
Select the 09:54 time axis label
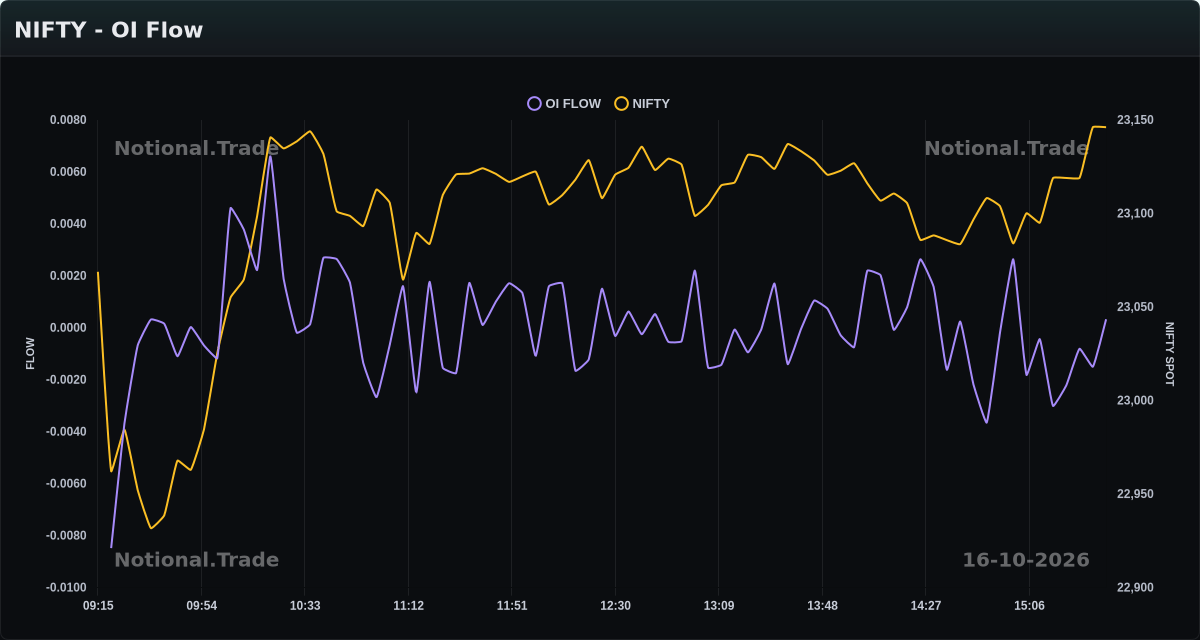tap(201, 606)
